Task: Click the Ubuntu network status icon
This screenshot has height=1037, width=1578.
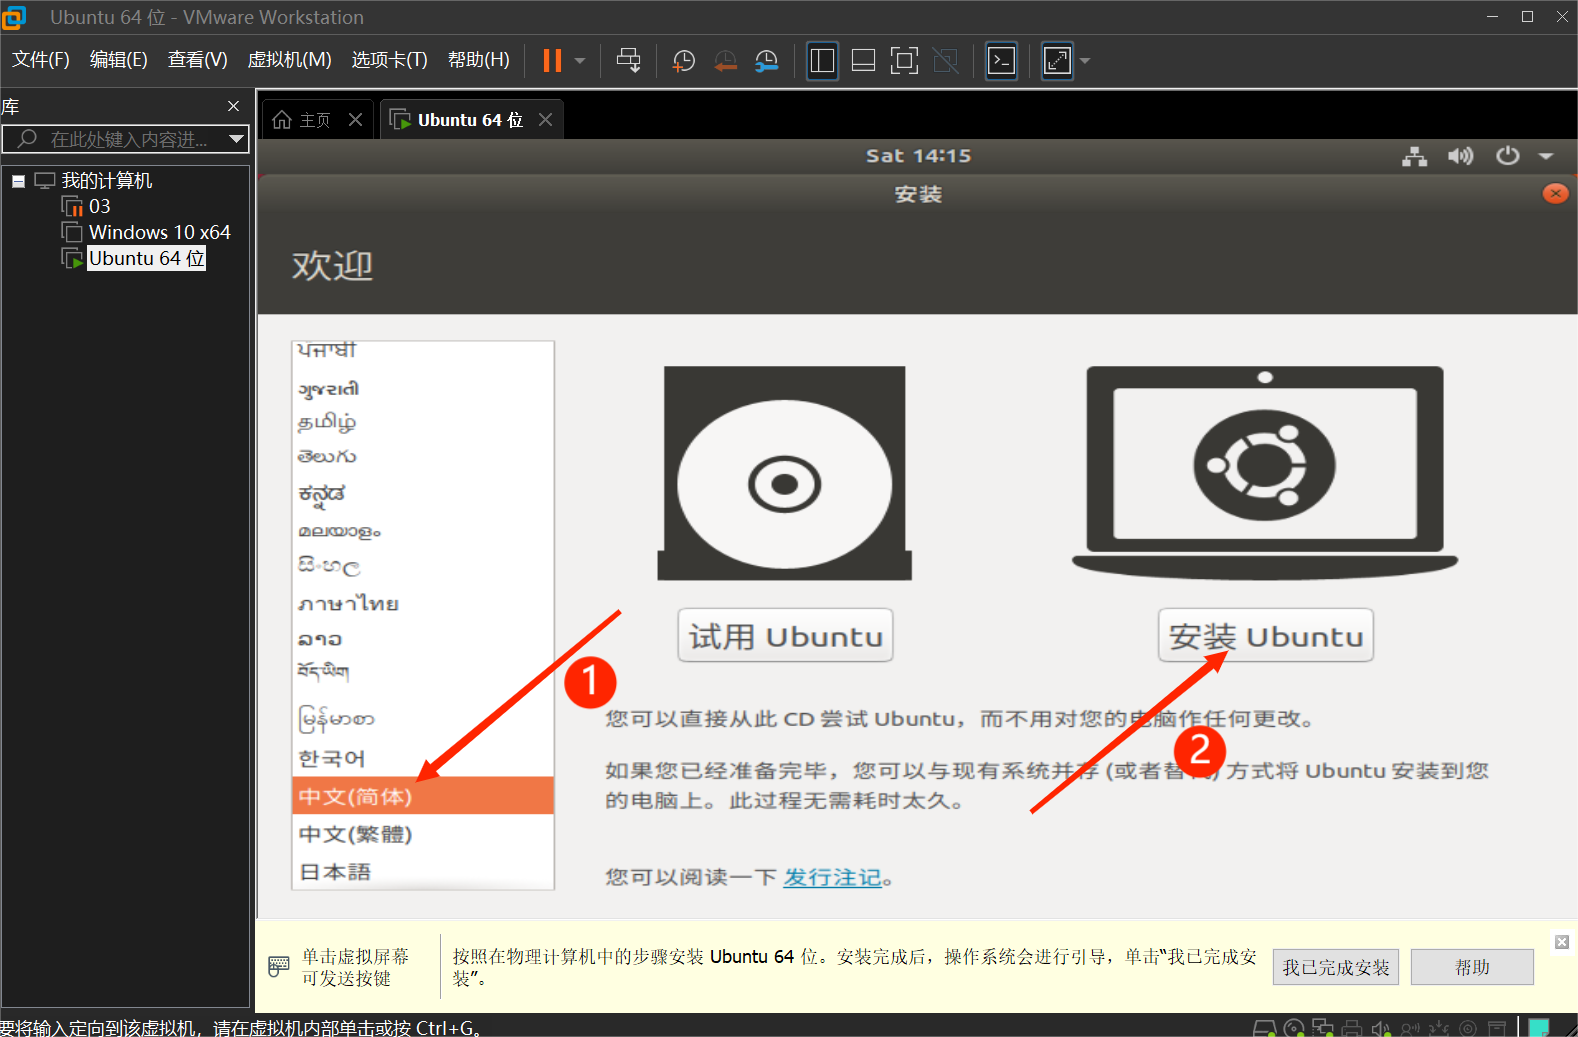Action: pyautogui.click(x=1414, y=156)
